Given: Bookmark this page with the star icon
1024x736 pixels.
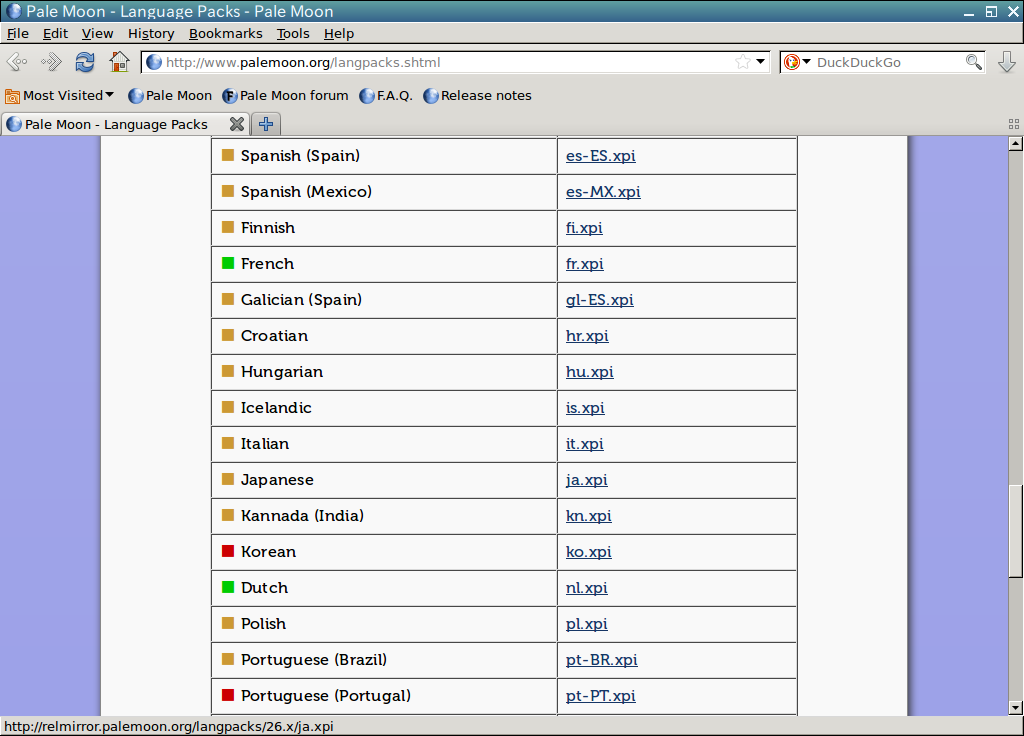Looking at the screenshot, I should (743, 62).
